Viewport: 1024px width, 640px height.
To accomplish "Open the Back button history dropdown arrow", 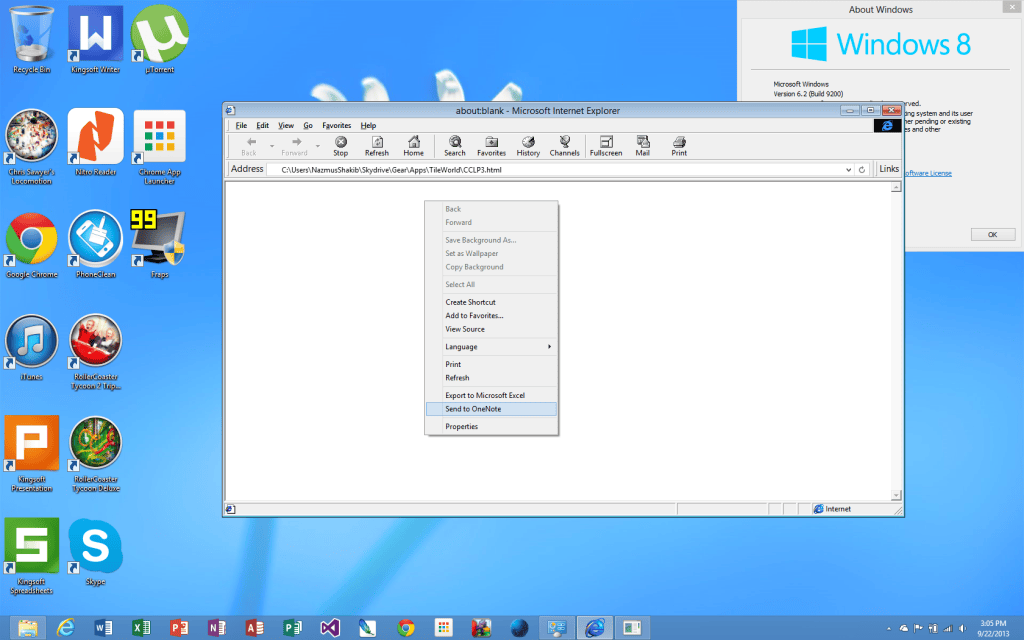I will coord(272,146).
